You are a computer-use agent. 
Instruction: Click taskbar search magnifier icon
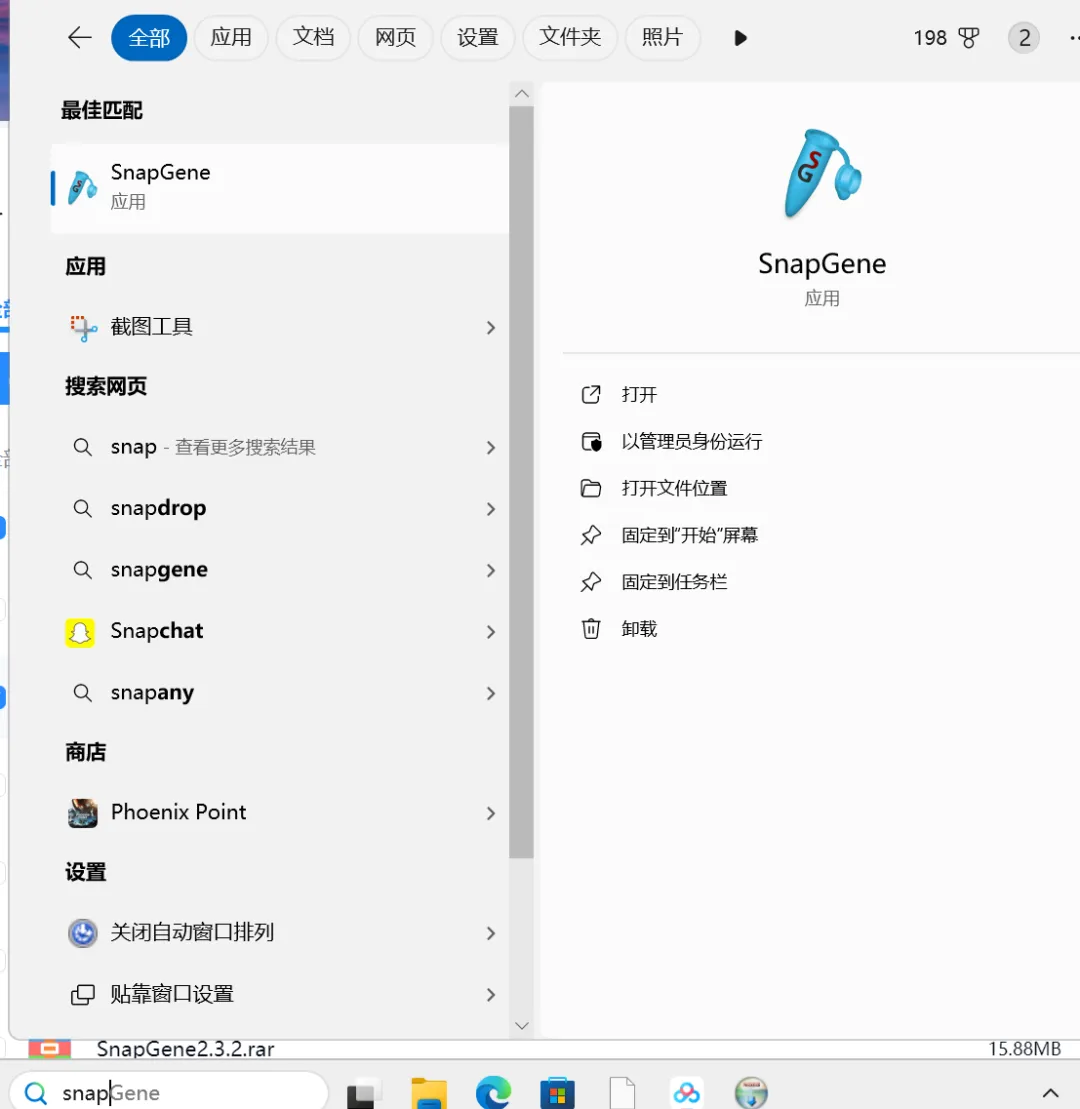pyautogui.click(x=35, y=1093)
